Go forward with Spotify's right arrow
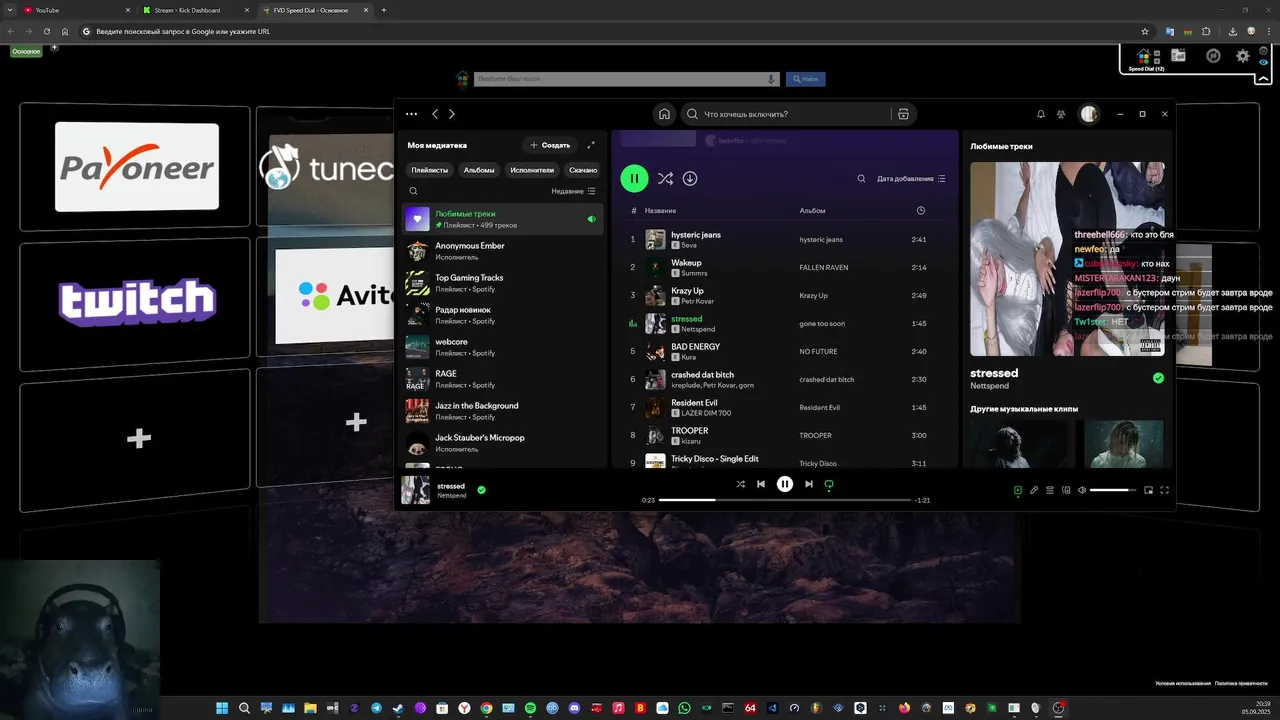This screenshot has height=720, width=1280. 452,114
